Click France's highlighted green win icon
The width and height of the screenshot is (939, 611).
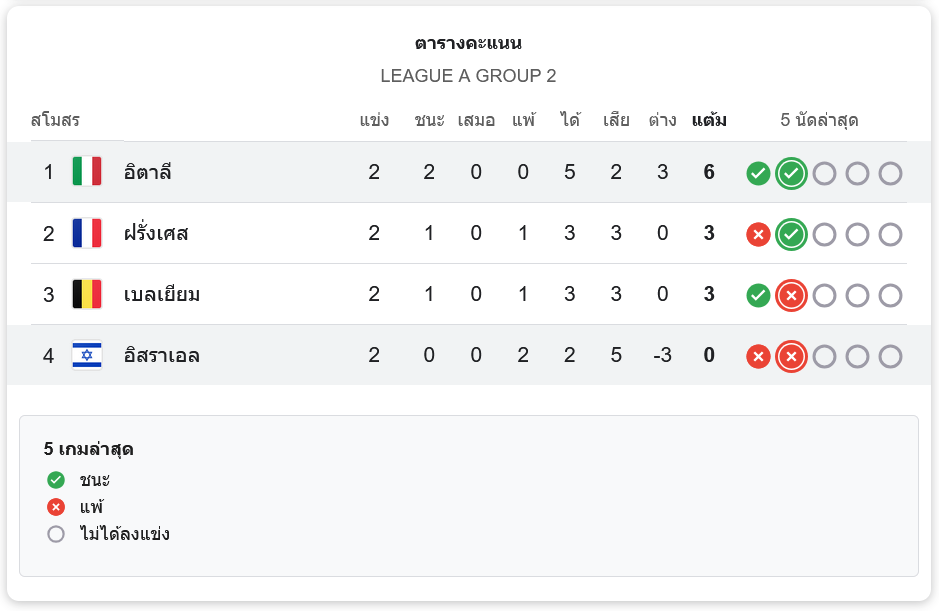[x=791, y=234]
